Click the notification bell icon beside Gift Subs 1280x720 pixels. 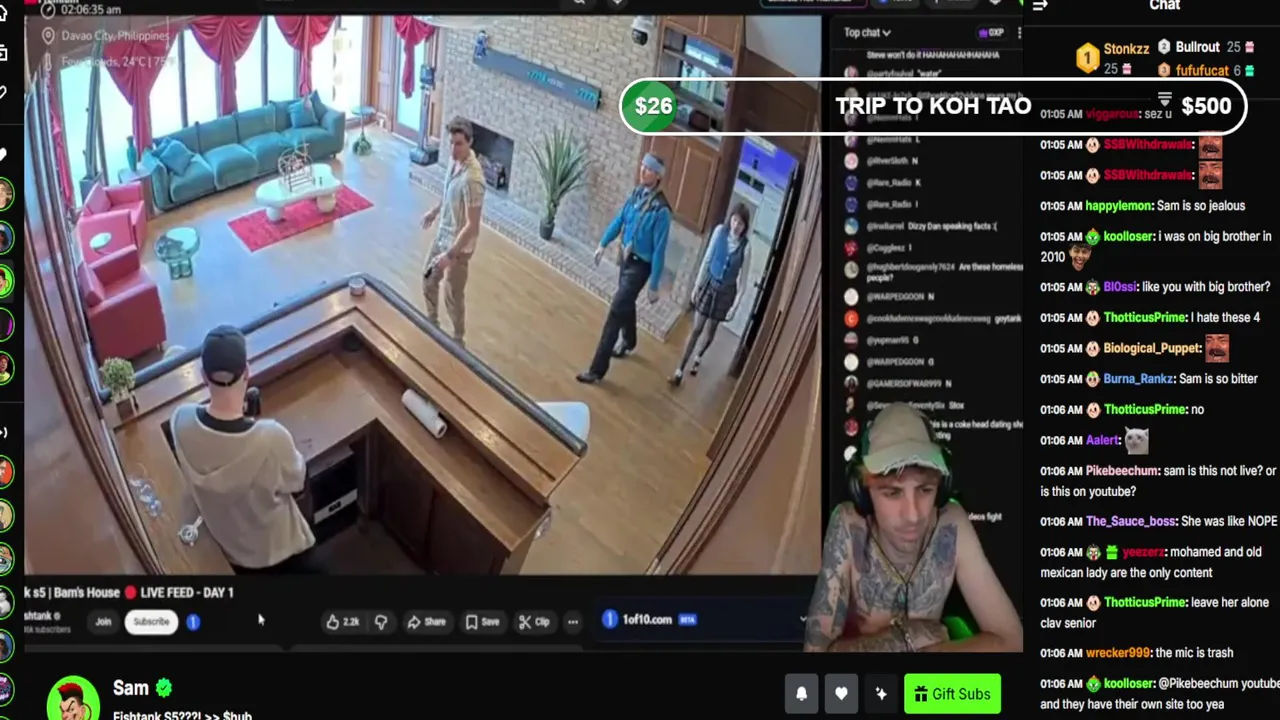[x=801, y=693]
